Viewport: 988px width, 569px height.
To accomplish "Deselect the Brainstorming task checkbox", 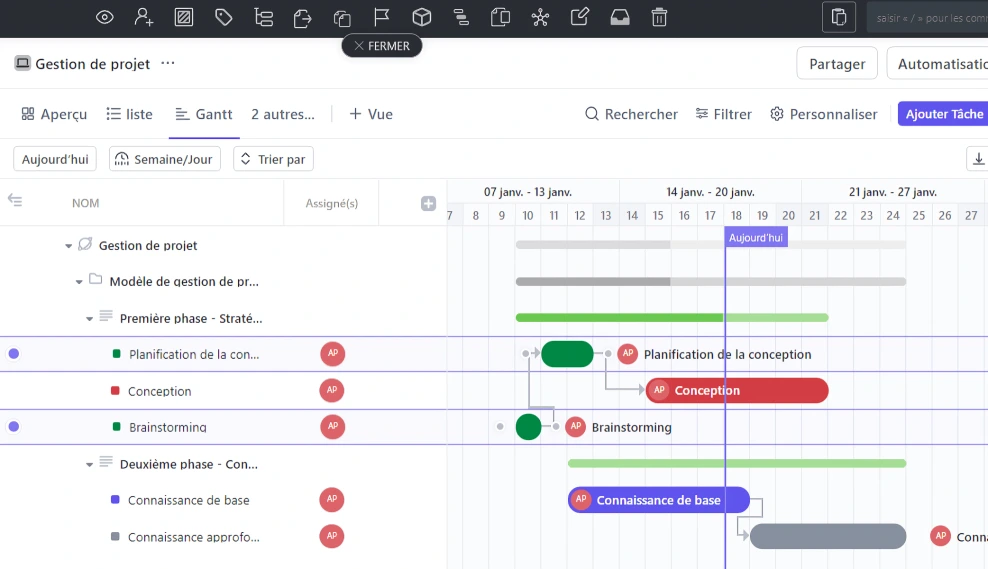I will [14, 427].
